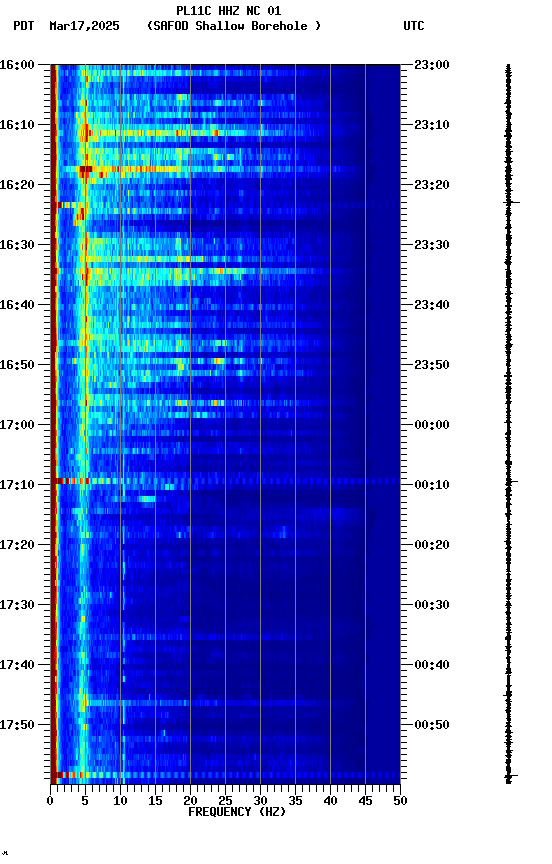Select the date label Mar17,2025
The width and height of the screenshot is (552, 864).
click(x=84, y=26)
